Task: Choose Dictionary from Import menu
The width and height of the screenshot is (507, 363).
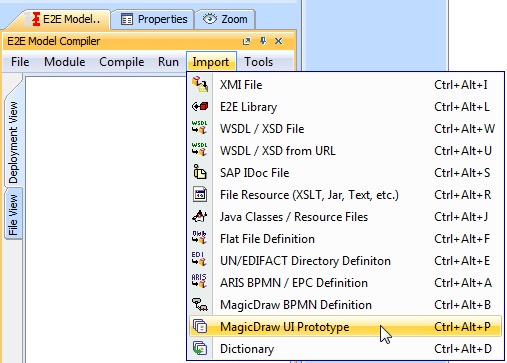Action: [x=345, y=349]
